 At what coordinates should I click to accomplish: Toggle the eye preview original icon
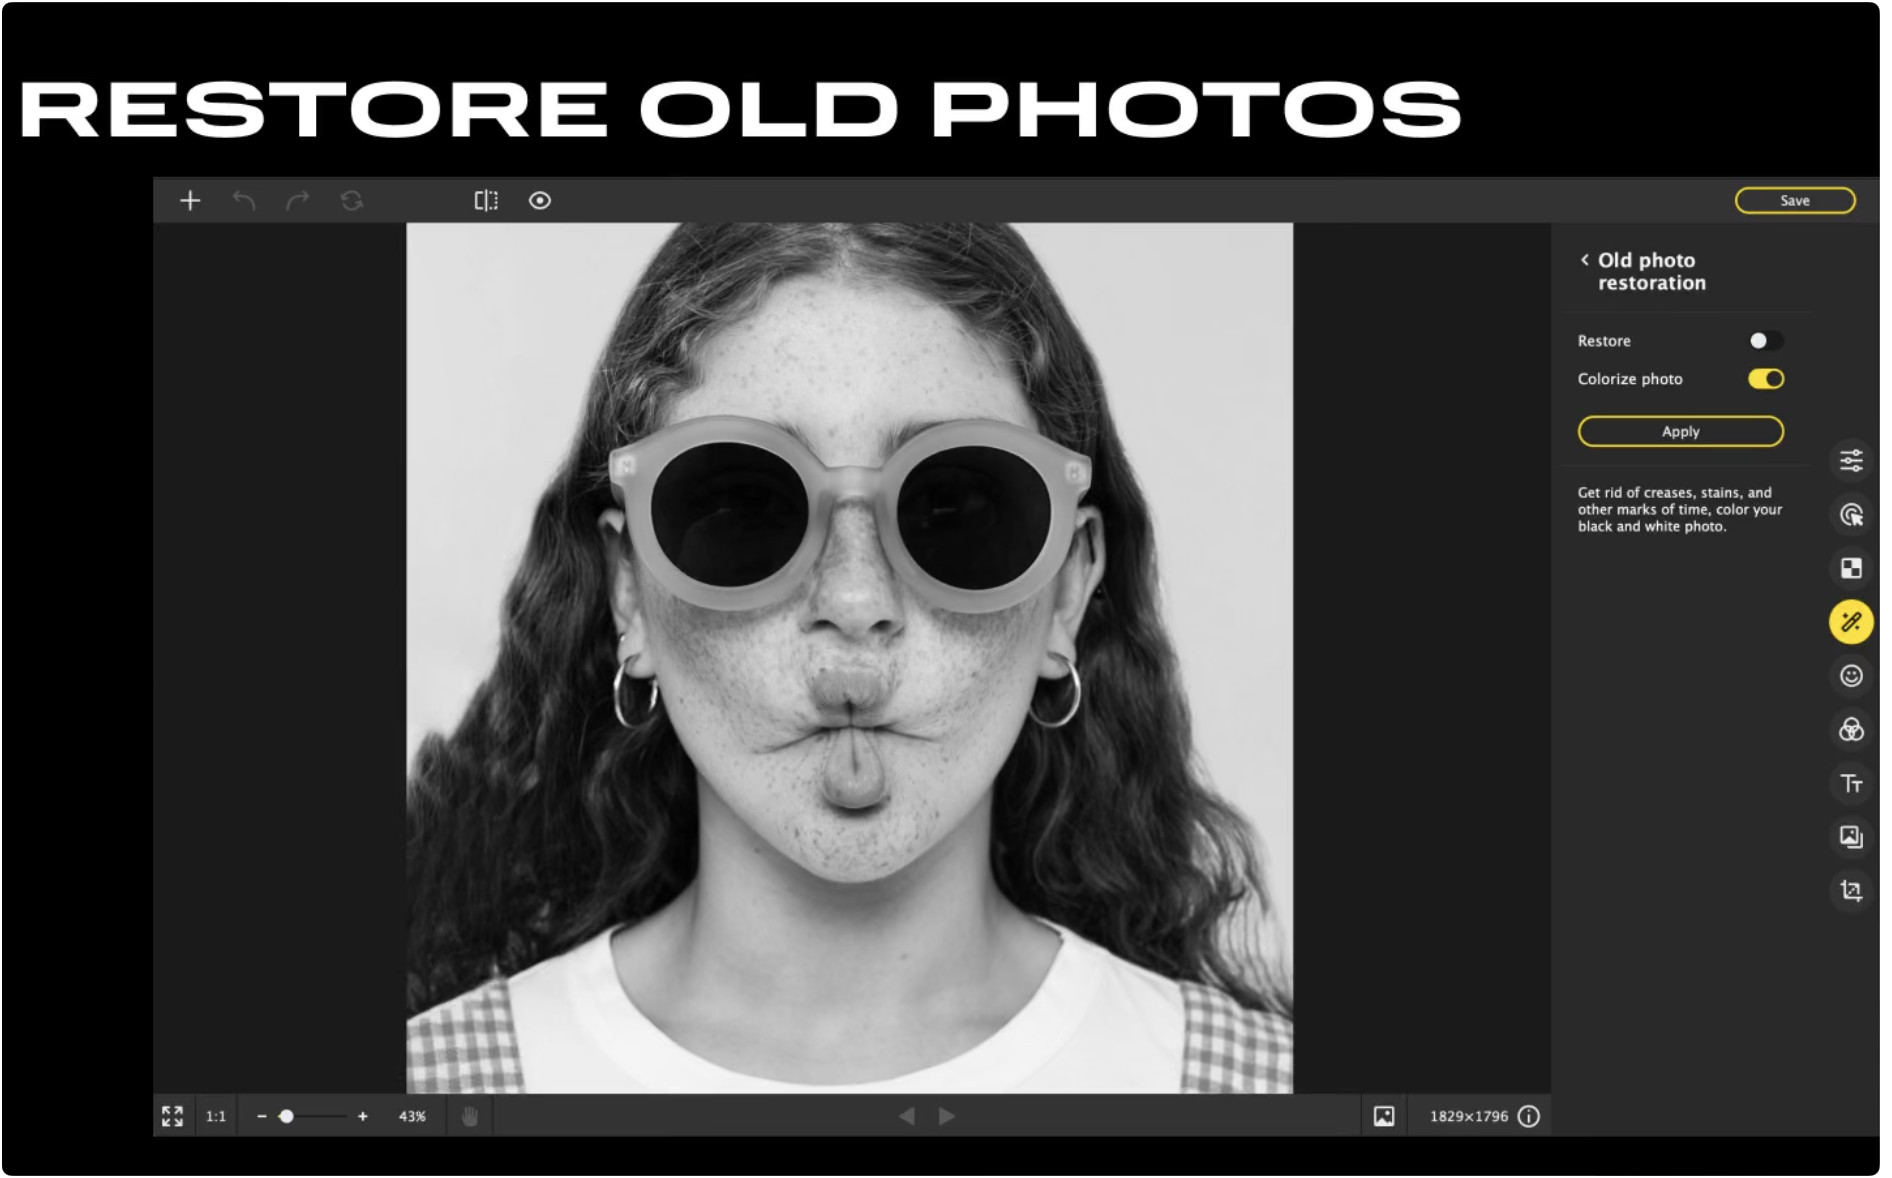tap(540, 201)
